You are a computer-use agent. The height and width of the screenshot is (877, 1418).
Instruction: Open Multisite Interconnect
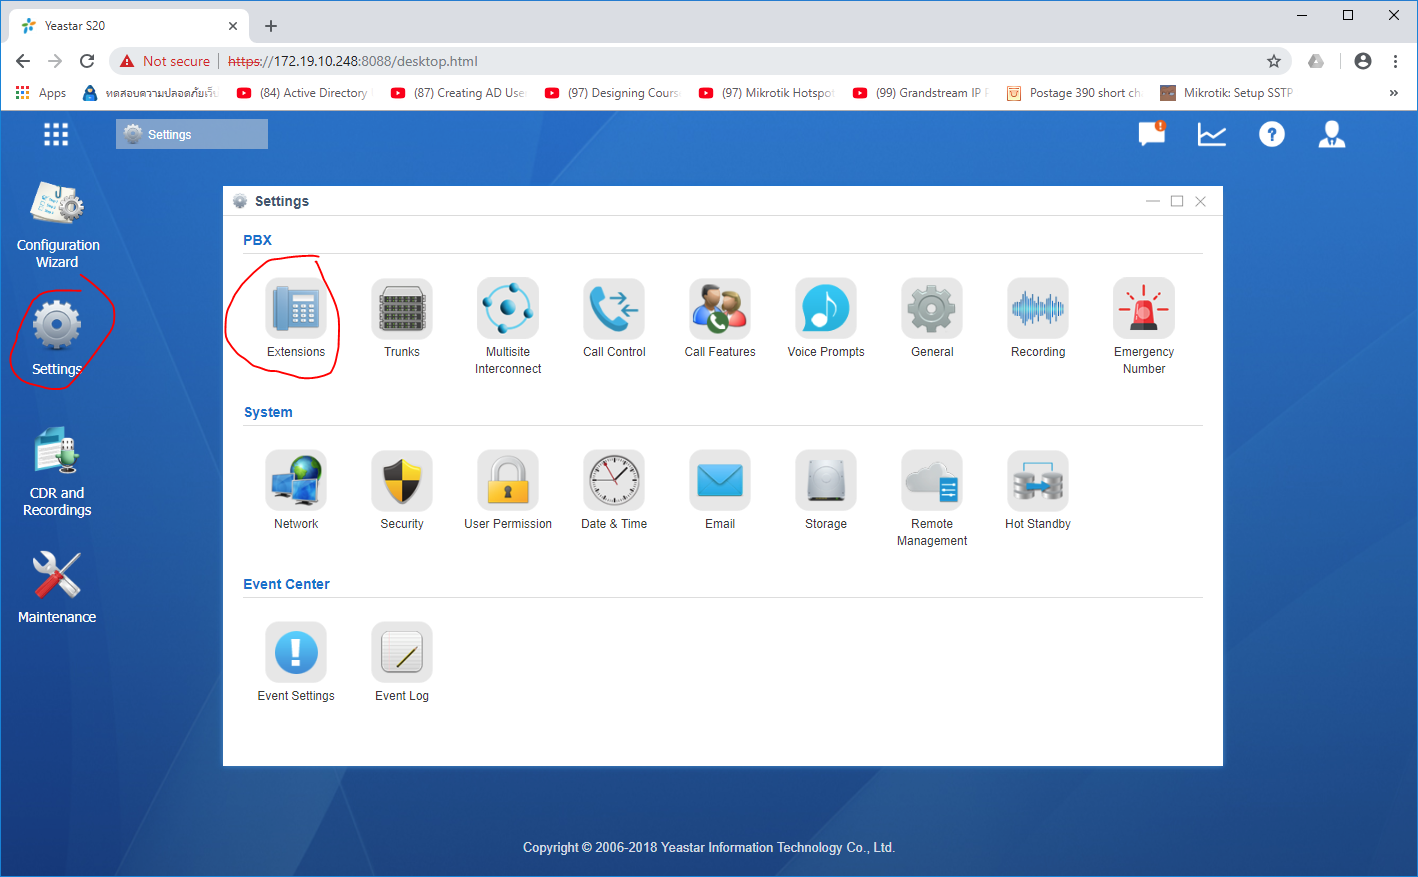(508, 327)
